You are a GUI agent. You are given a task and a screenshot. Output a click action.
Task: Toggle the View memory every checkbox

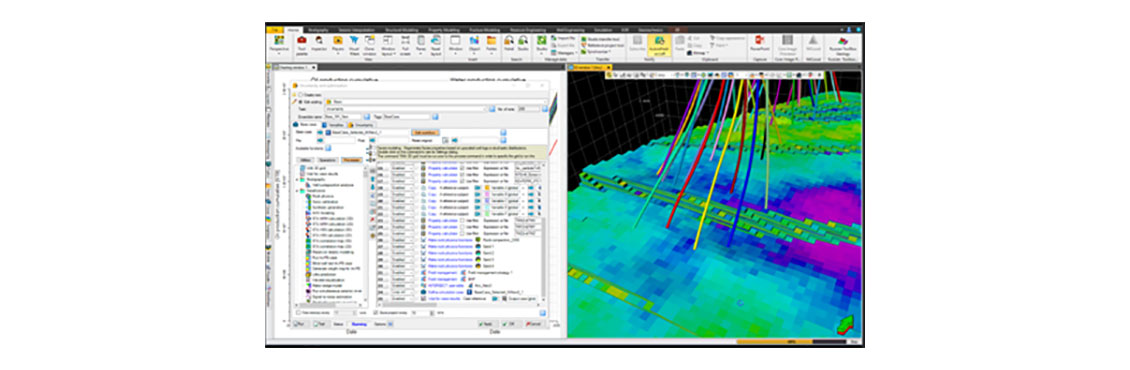click(x=298, y=313)
